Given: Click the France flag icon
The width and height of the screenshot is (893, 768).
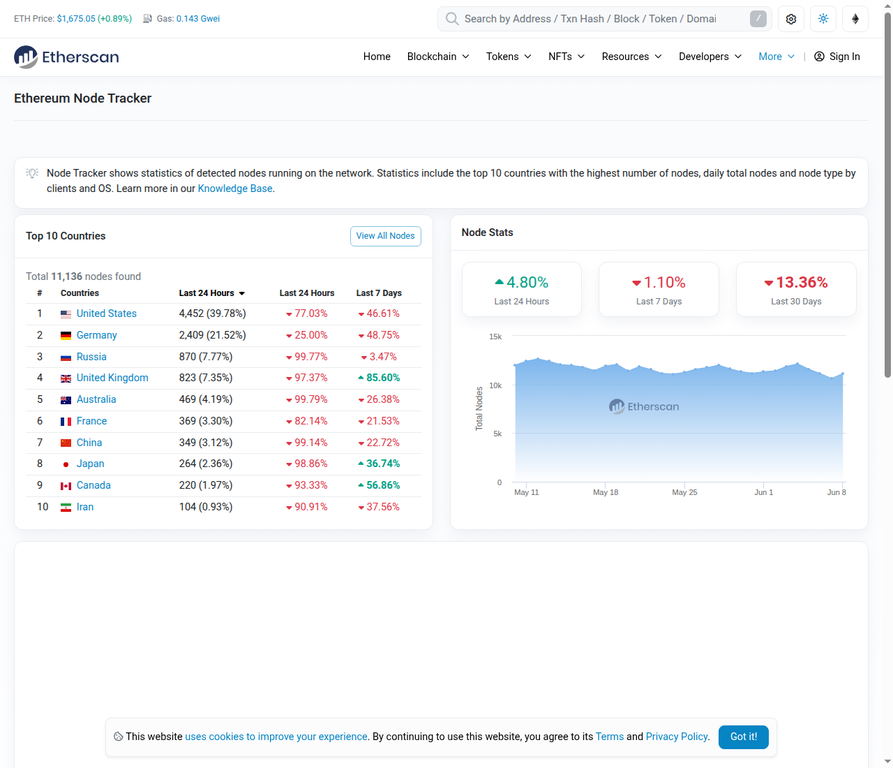Looking at the screenshot, I should 66,421.
